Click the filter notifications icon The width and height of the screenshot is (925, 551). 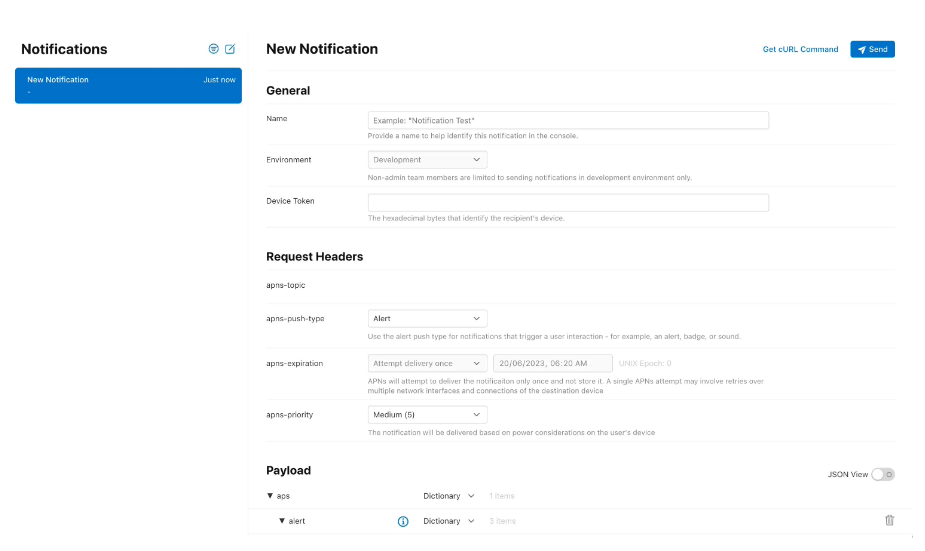click(x=213, y=49)
